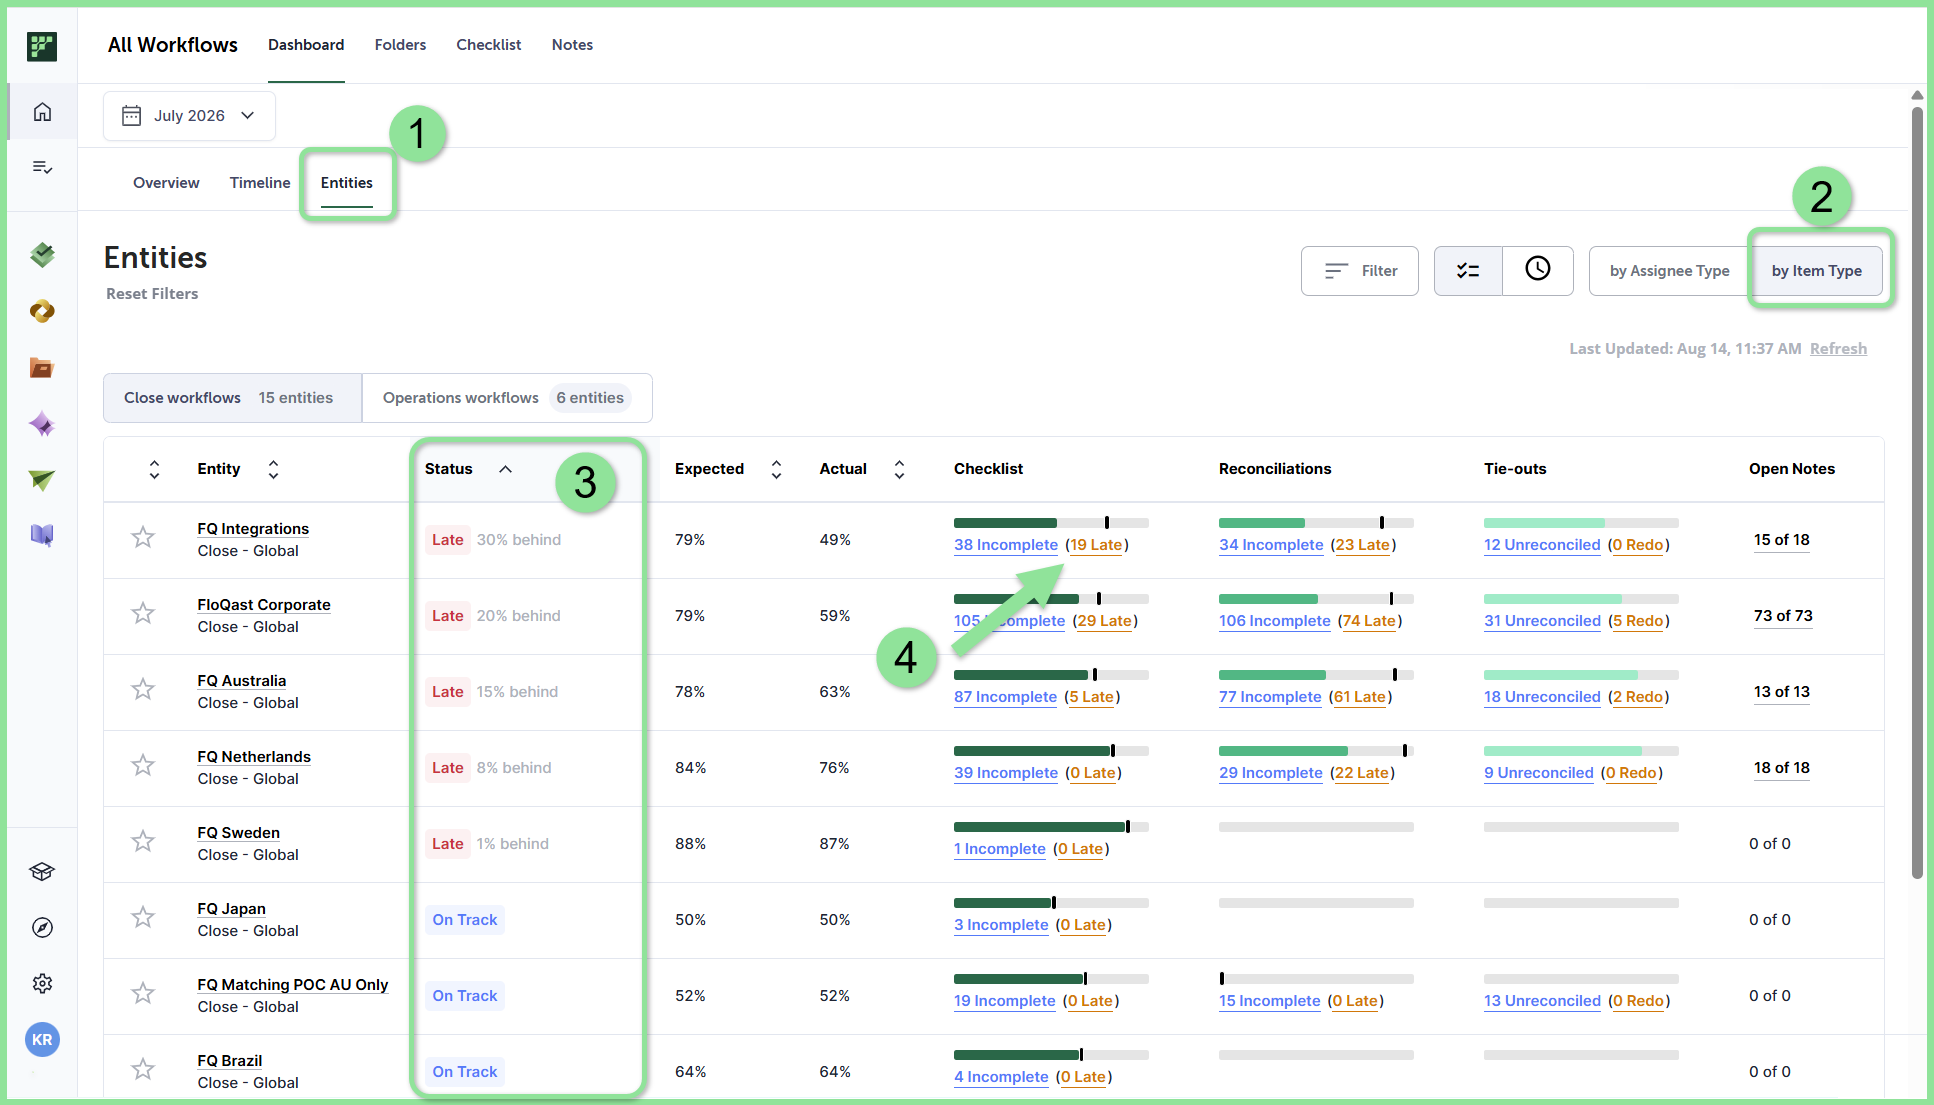
Task: Open the Folders tab
Action: 400,45
